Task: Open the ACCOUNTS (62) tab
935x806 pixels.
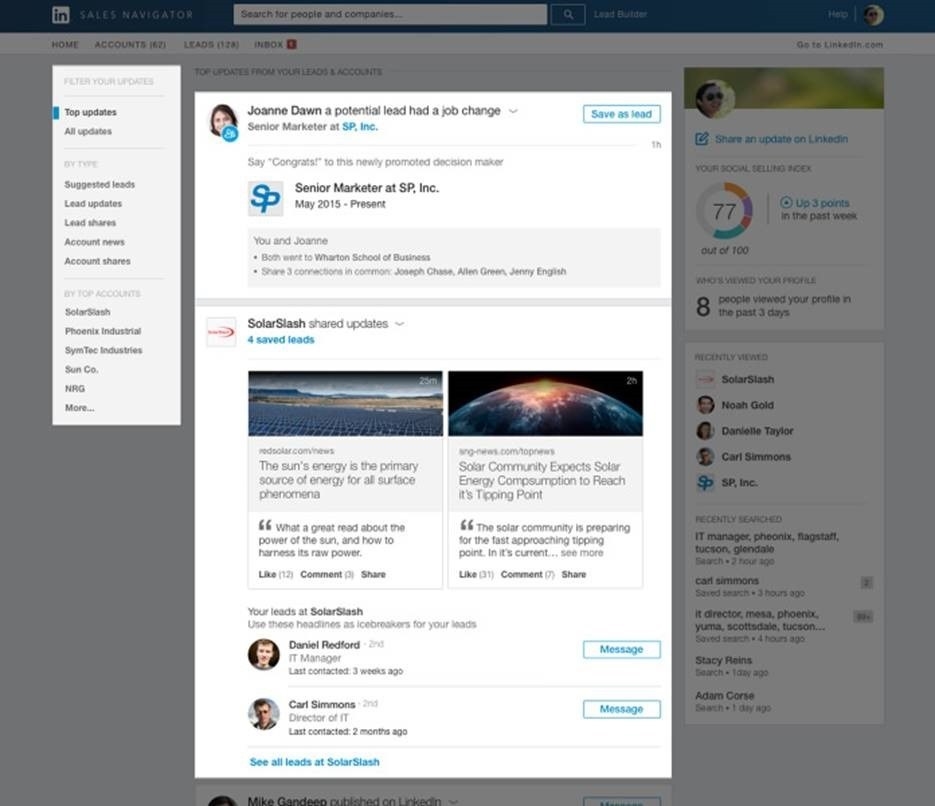Action: click(x=130, y=45)
